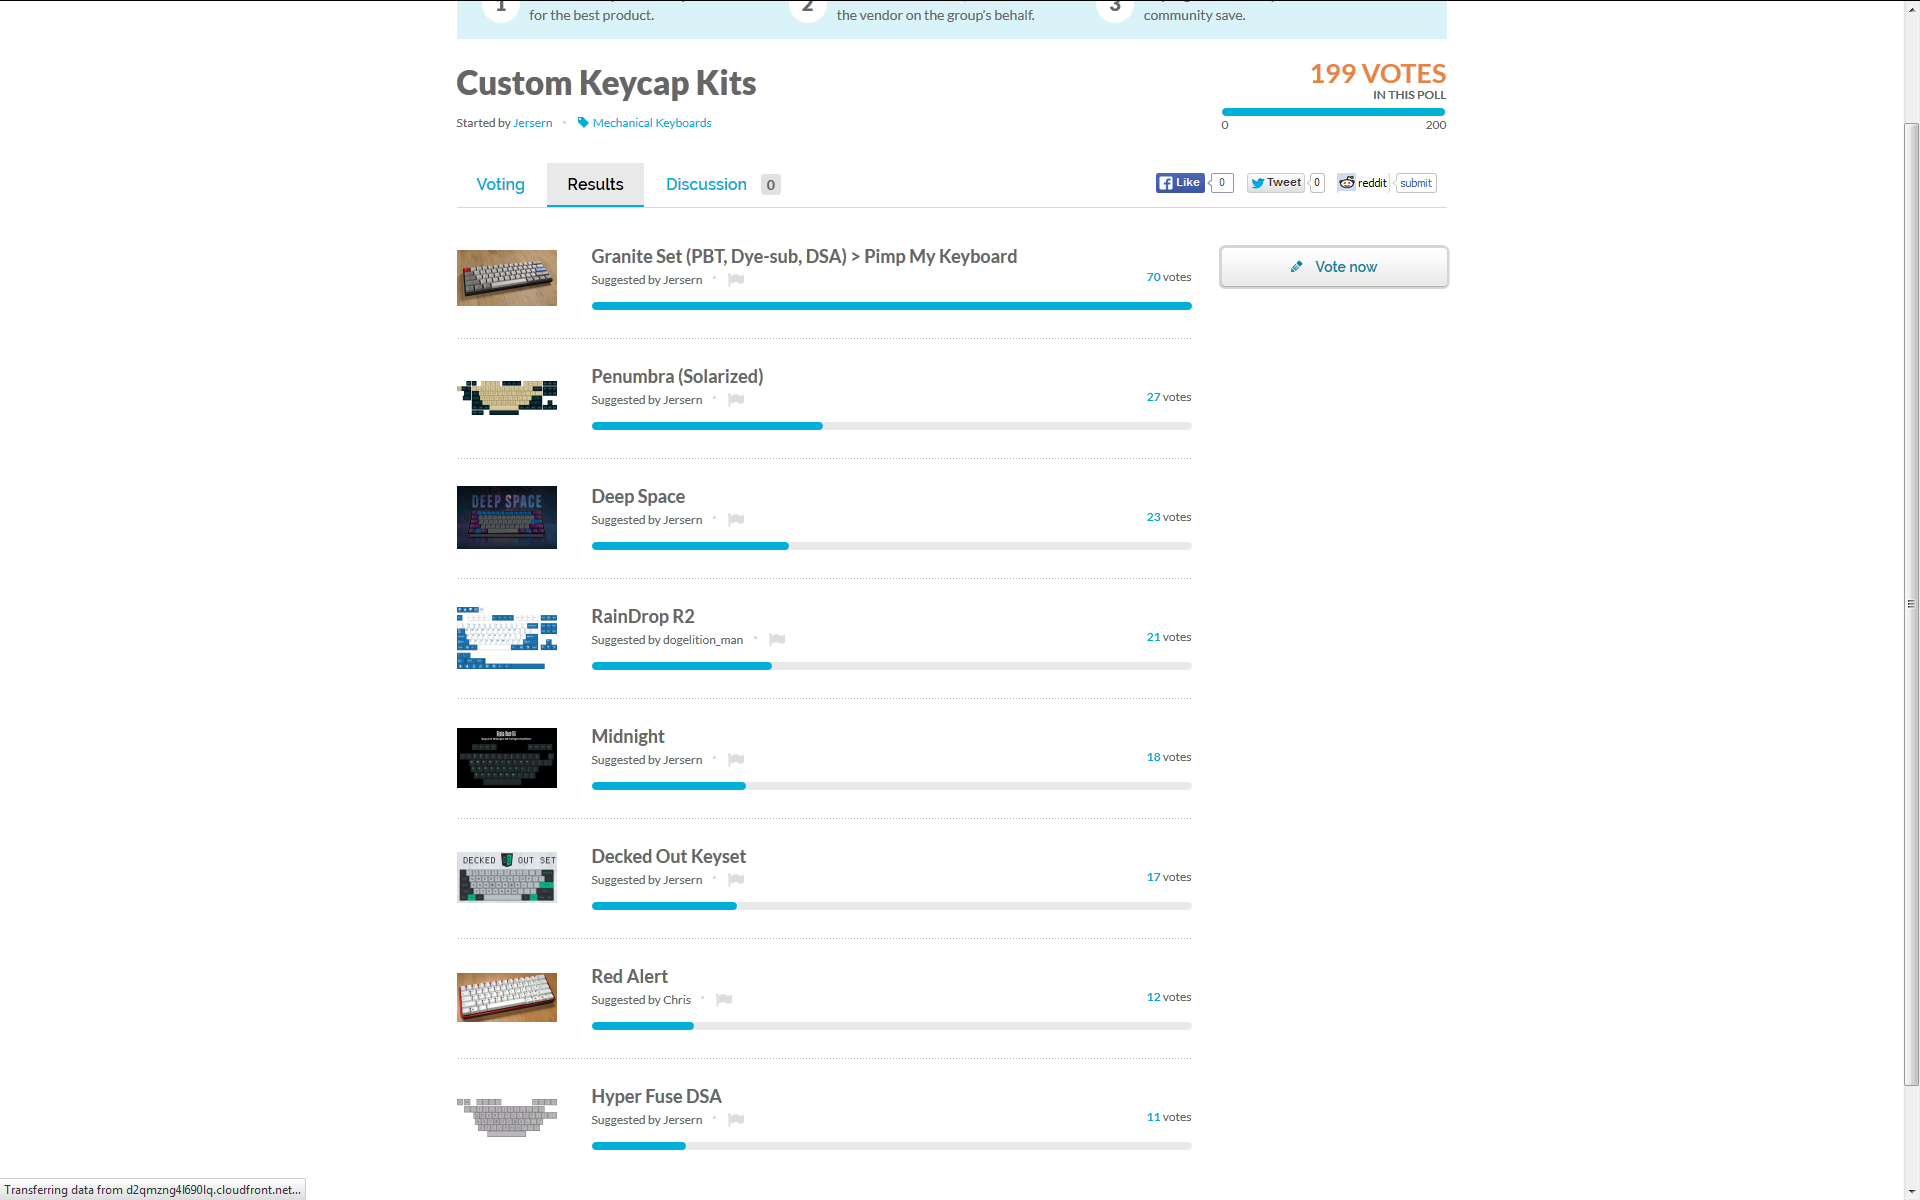Open the Granite Set keyboard thumbnail

coord(507,278)
